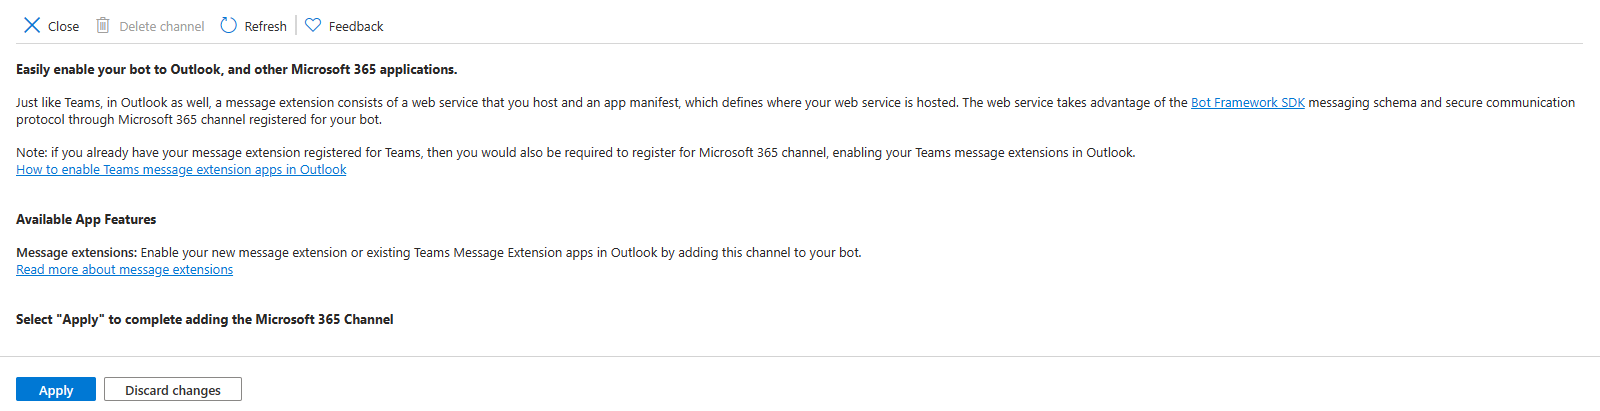The height and width of the screenshot is (411, 1600).
Task: Click the Note paragraph about Teams registration
Action: point(575,153)
